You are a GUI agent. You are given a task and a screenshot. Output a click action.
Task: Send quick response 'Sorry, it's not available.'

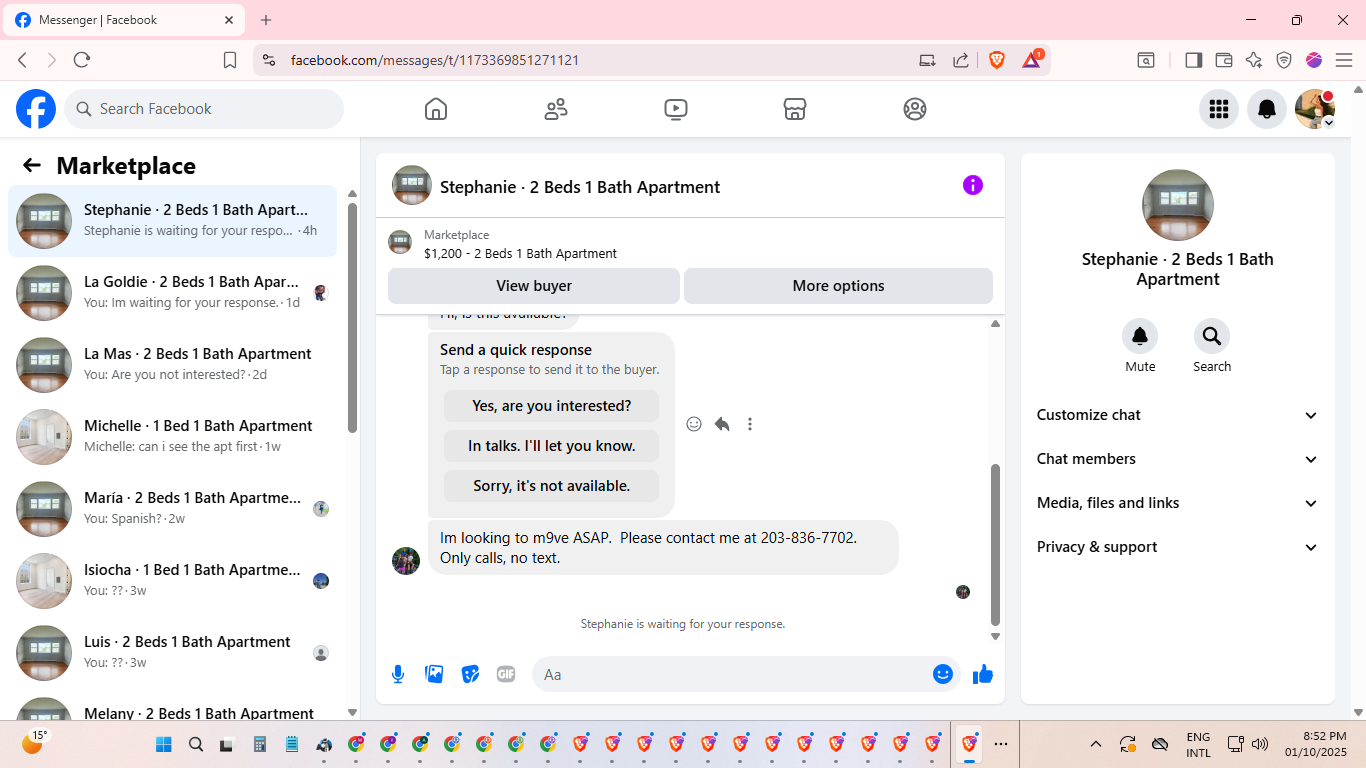click(552, 486)
